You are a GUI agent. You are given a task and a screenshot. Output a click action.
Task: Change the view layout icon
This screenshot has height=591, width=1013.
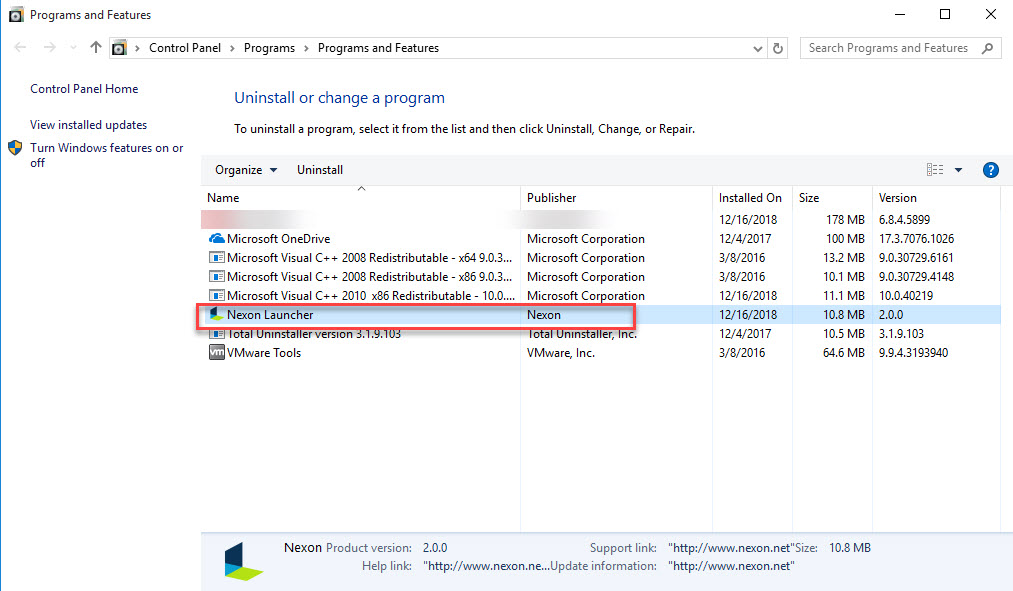[x=935, y=170]
